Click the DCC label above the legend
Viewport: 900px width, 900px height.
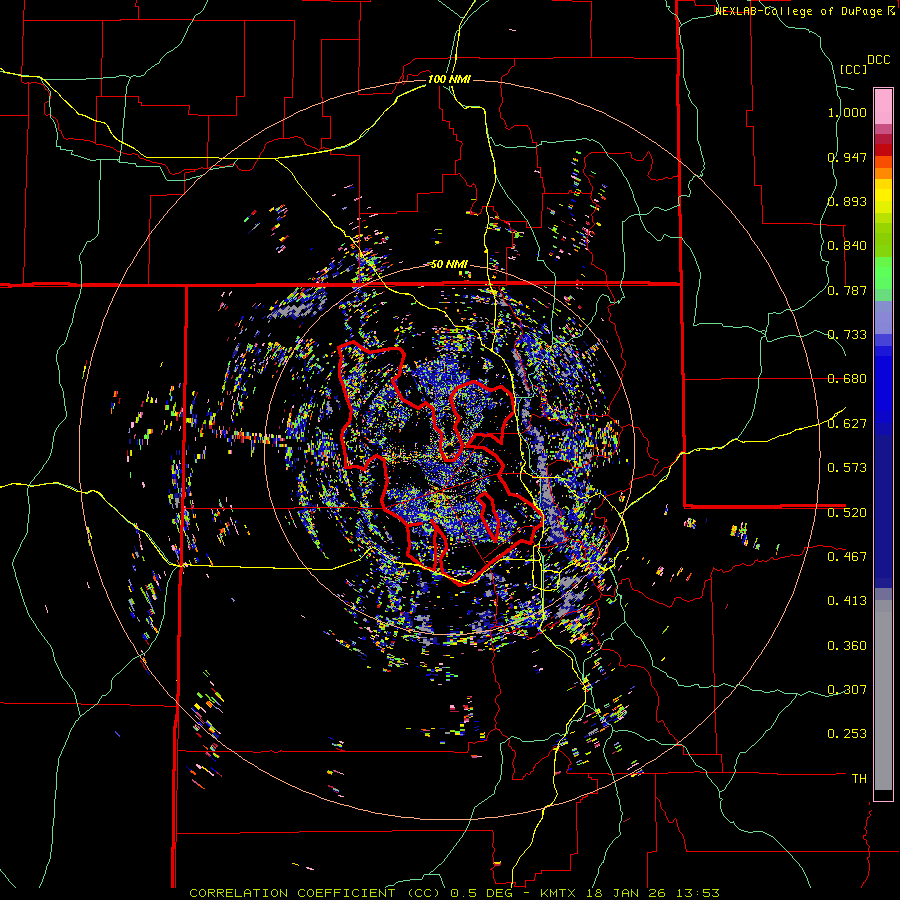[x=878, y=60]
